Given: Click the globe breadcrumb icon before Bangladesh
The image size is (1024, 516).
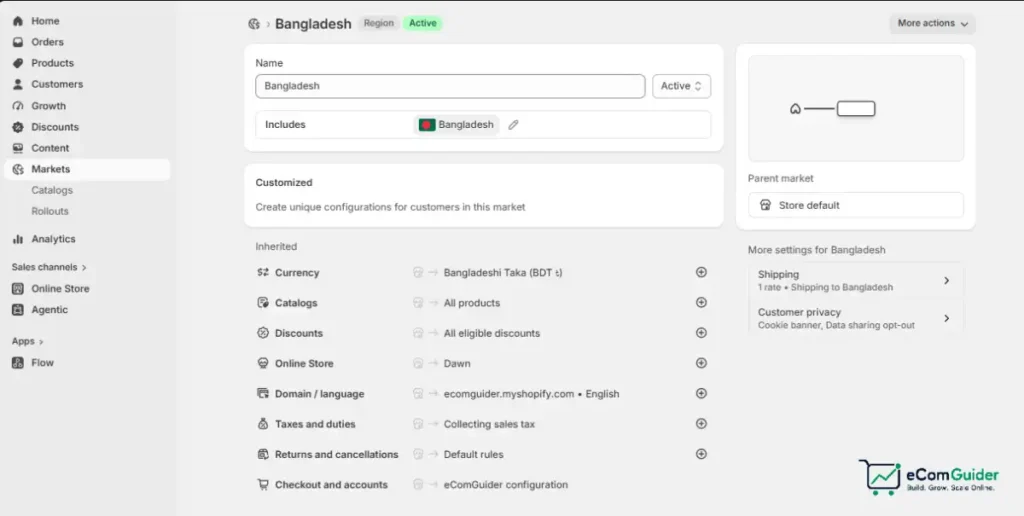Looking at the screenshot, I should (x=254, y=24).
